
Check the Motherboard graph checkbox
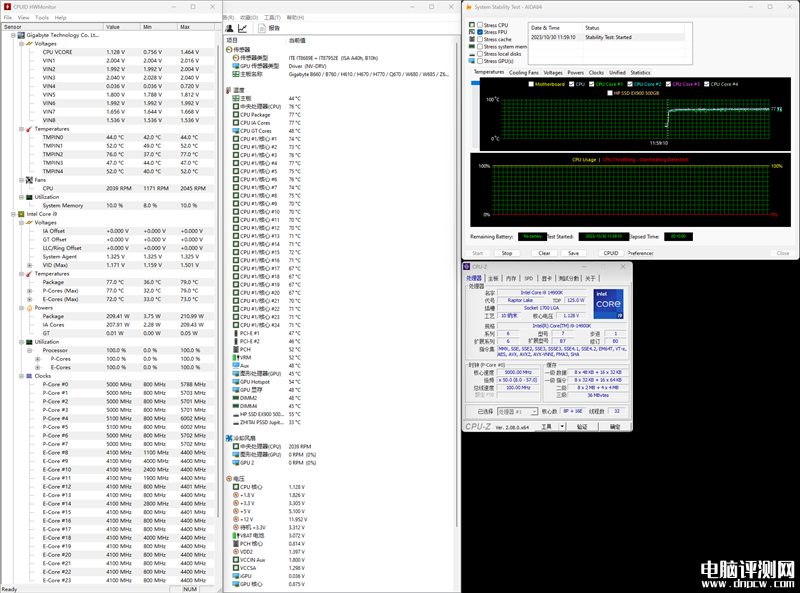coord(531,84)
